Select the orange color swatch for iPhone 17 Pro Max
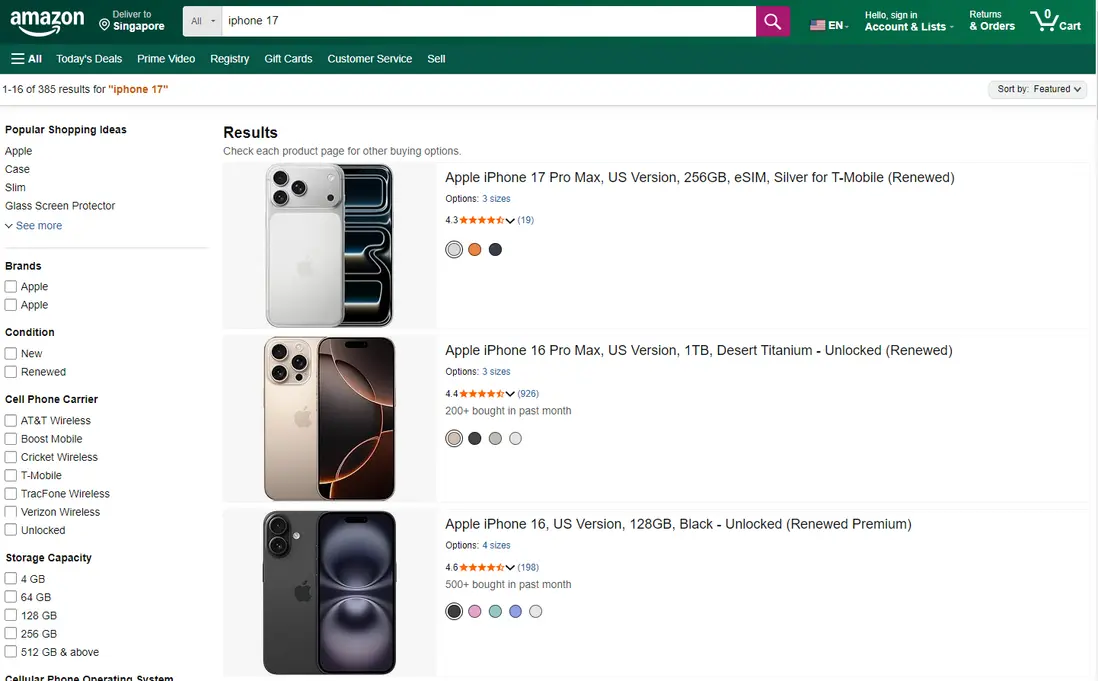The width and height of the screenshot is (1098, 681). [x=475, y=249]
